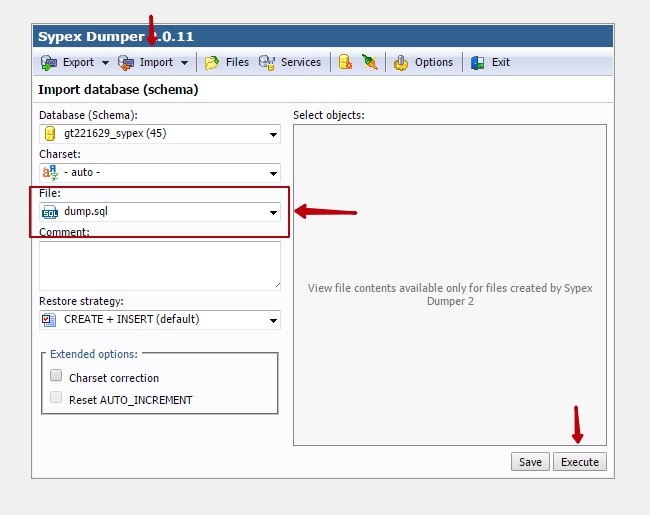Open the Export dropdown arrow
The width and height of the screenshot is (650, 515).
click(x=105, y=63)
